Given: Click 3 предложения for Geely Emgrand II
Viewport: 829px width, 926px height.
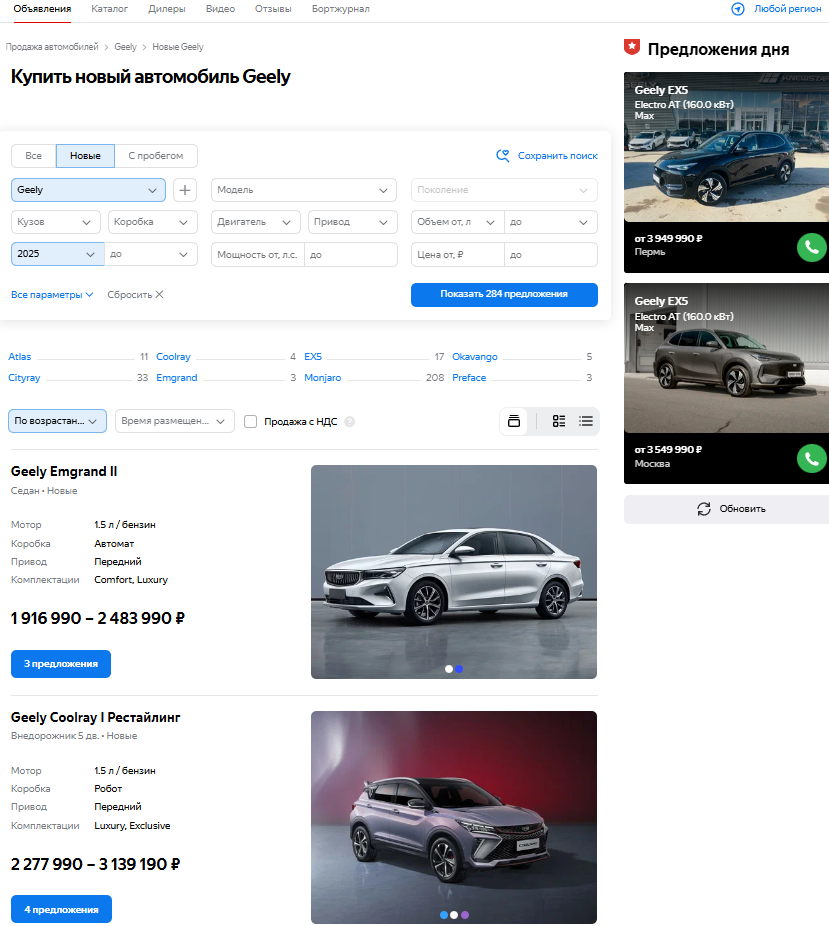Looking at the screenshot, I should 61,664.
